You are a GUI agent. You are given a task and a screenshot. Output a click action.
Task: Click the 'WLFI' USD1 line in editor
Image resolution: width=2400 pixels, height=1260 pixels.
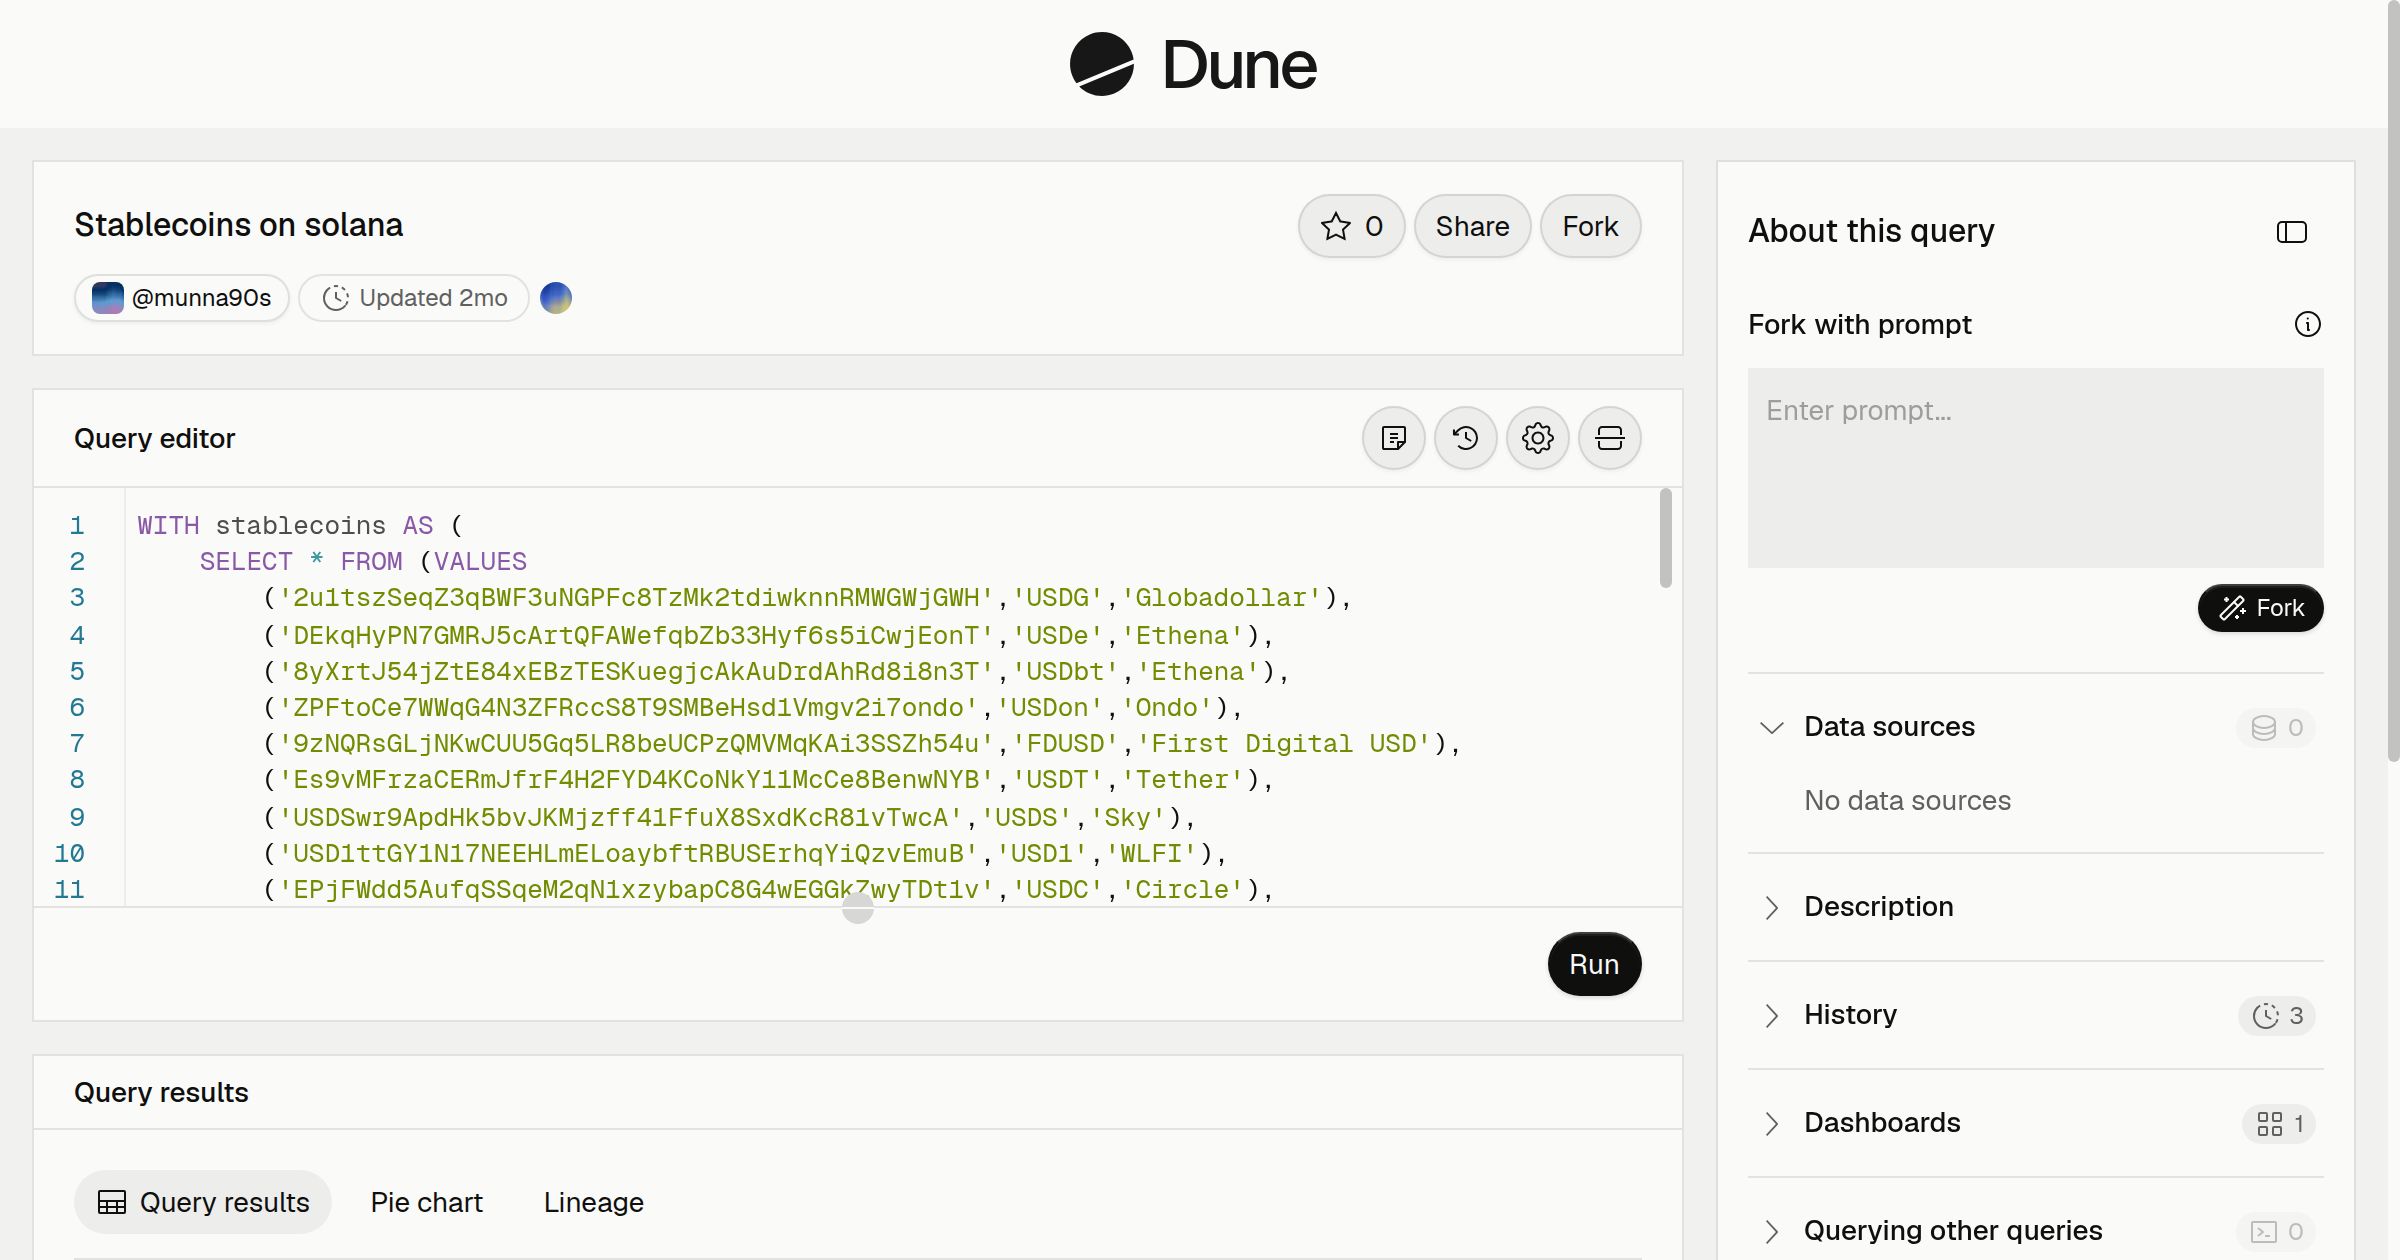click(x=745, y=854)
